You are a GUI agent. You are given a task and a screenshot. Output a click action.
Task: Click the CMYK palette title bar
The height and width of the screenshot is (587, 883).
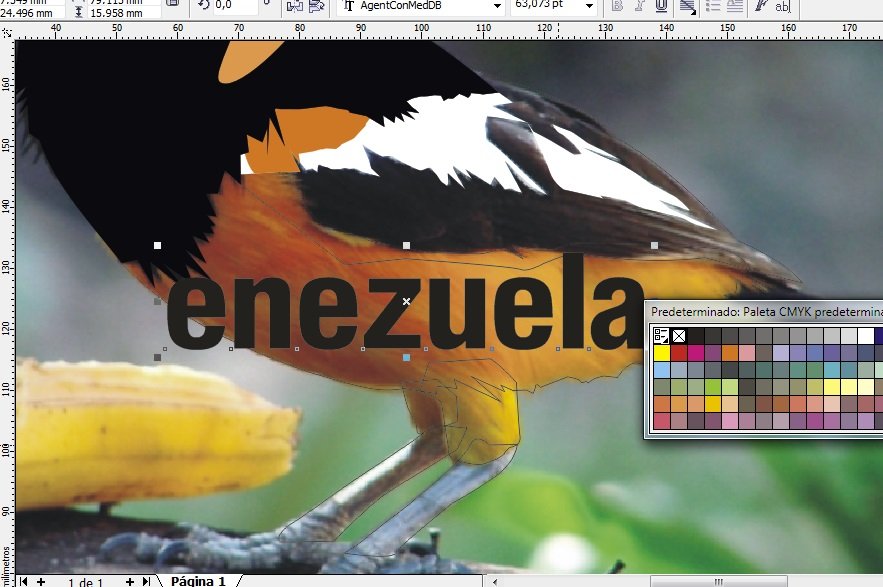coord(764,312)
